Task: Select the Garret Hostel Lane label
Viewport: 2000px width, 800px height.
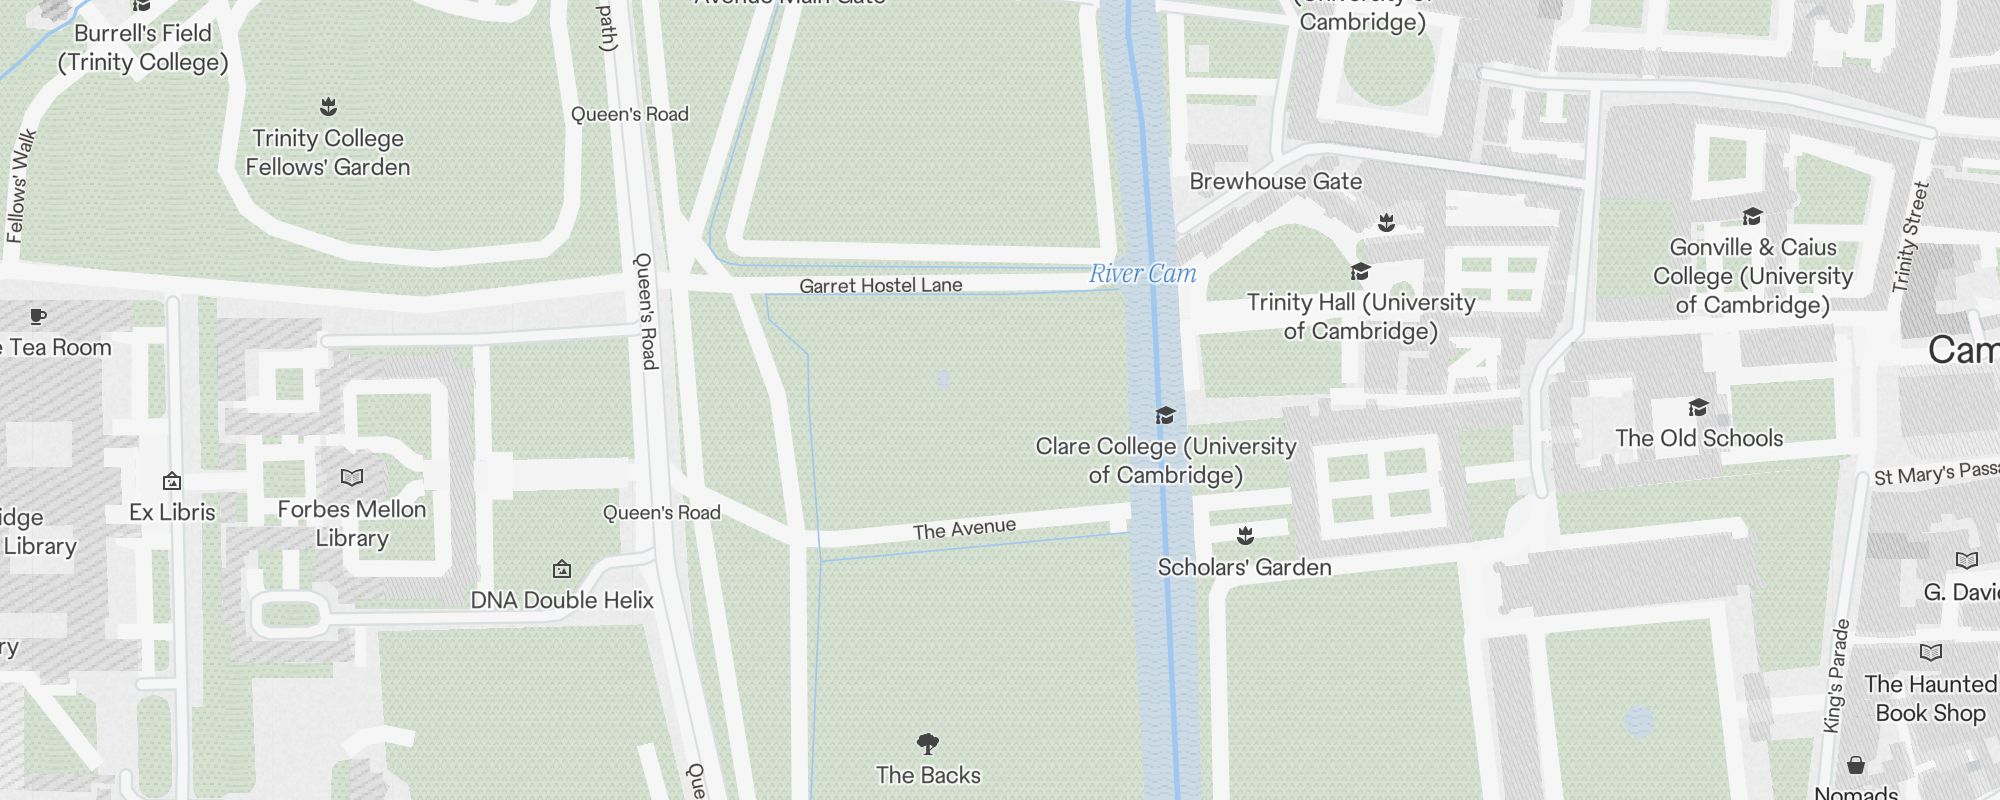Action: (x=881, y=286)
